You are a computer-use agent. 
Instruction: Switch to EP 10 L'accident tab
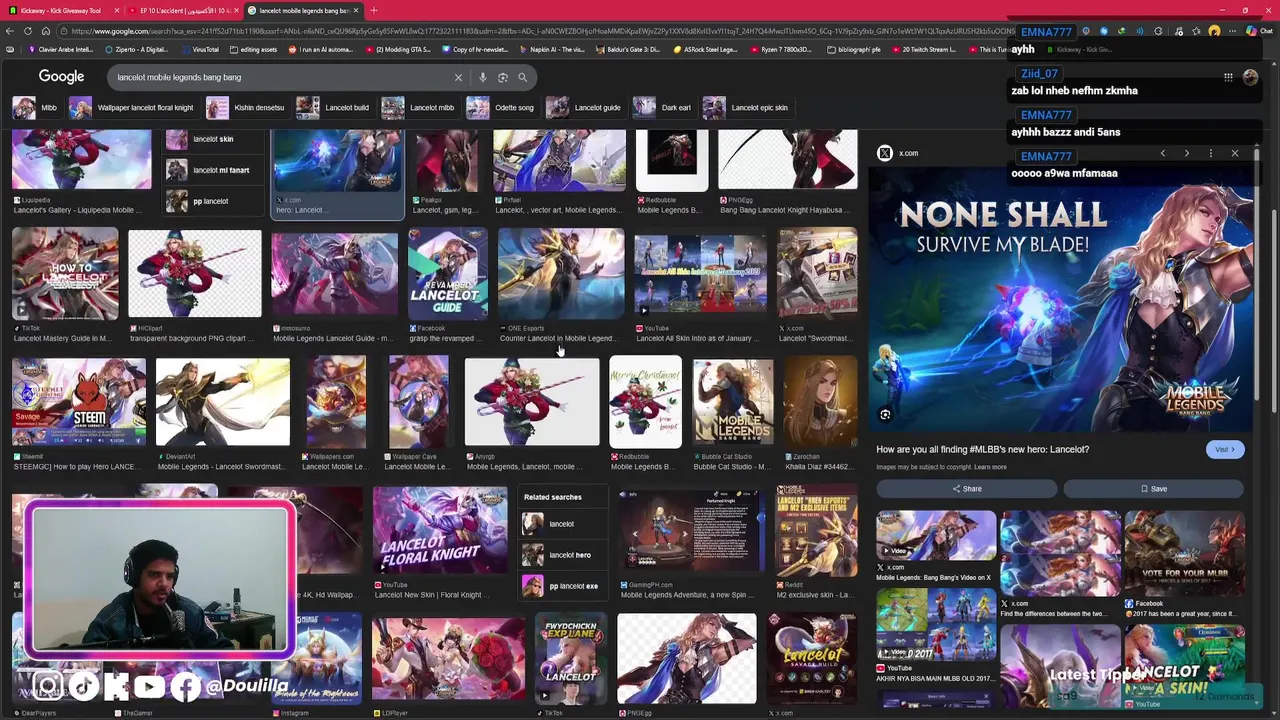coord(184,10)
